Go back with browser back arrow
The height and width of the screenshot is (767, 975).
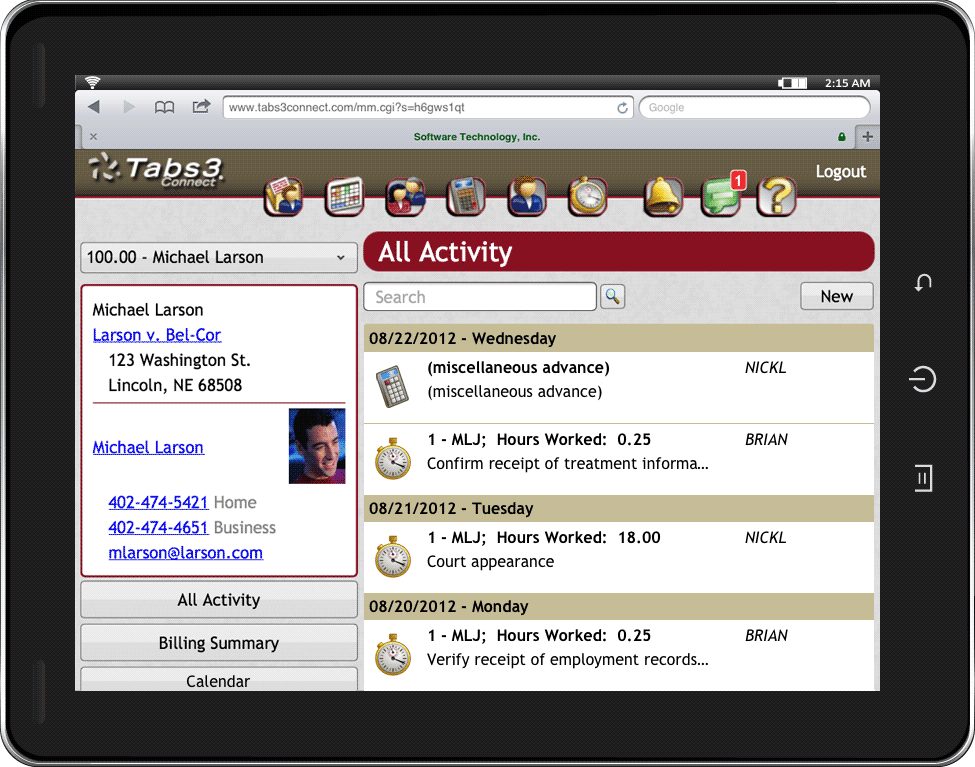[x=95, y=107]
